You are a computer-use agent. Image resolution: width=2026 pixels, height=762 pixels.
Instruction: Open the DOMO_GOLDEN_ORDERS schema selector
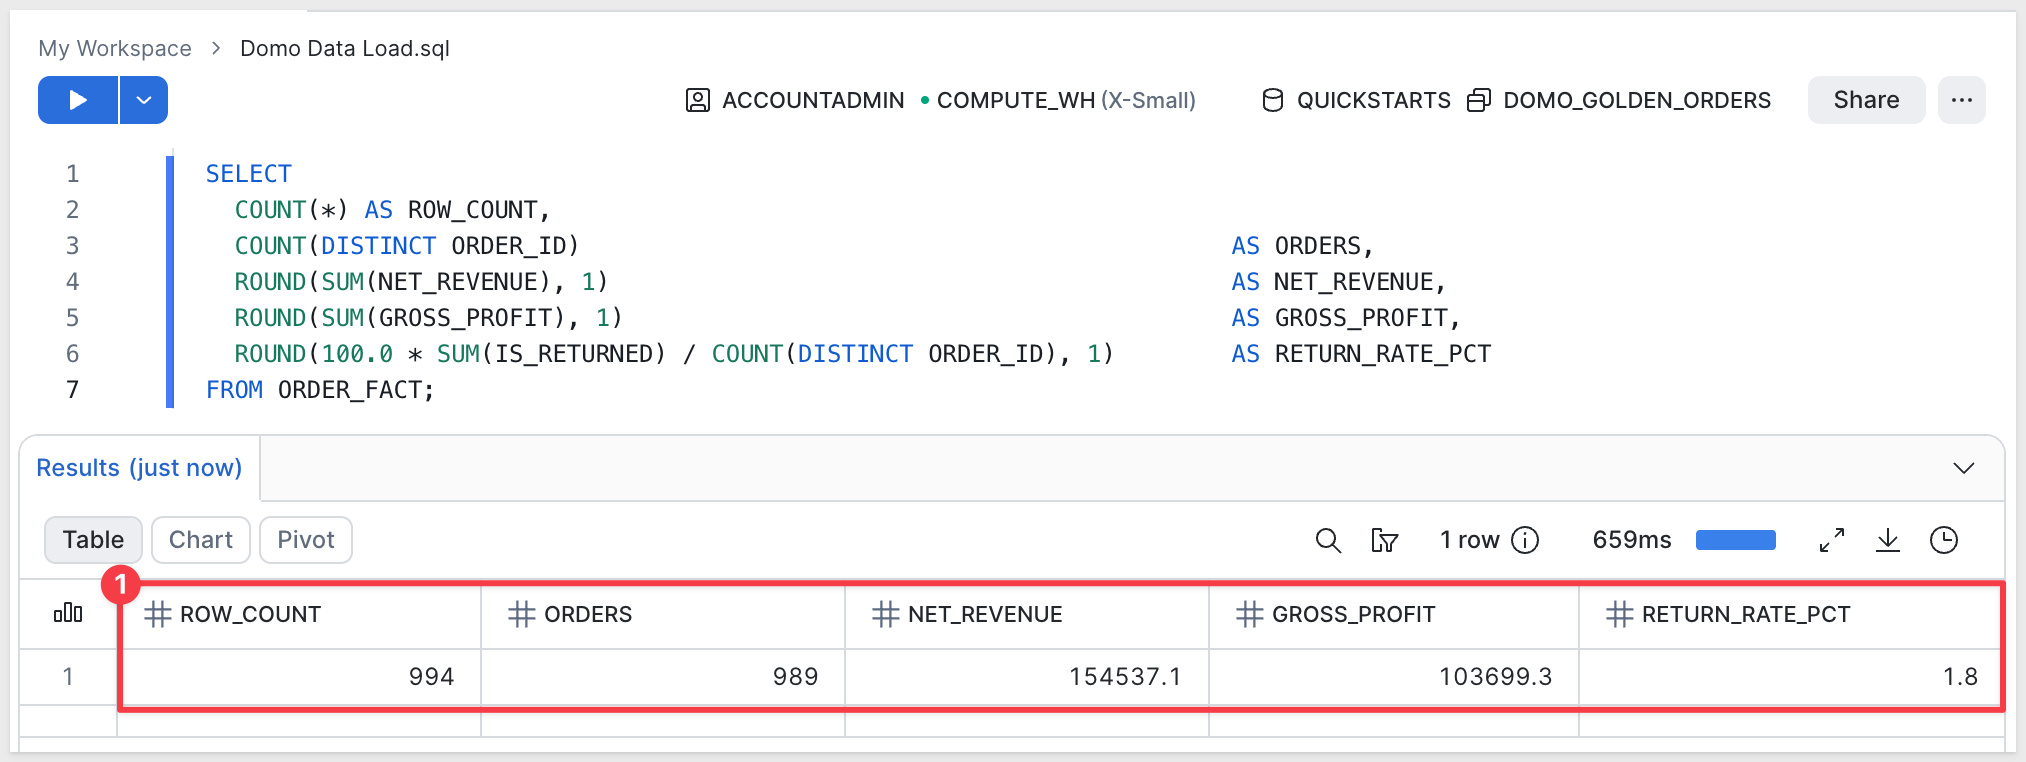coord(1637,100)
